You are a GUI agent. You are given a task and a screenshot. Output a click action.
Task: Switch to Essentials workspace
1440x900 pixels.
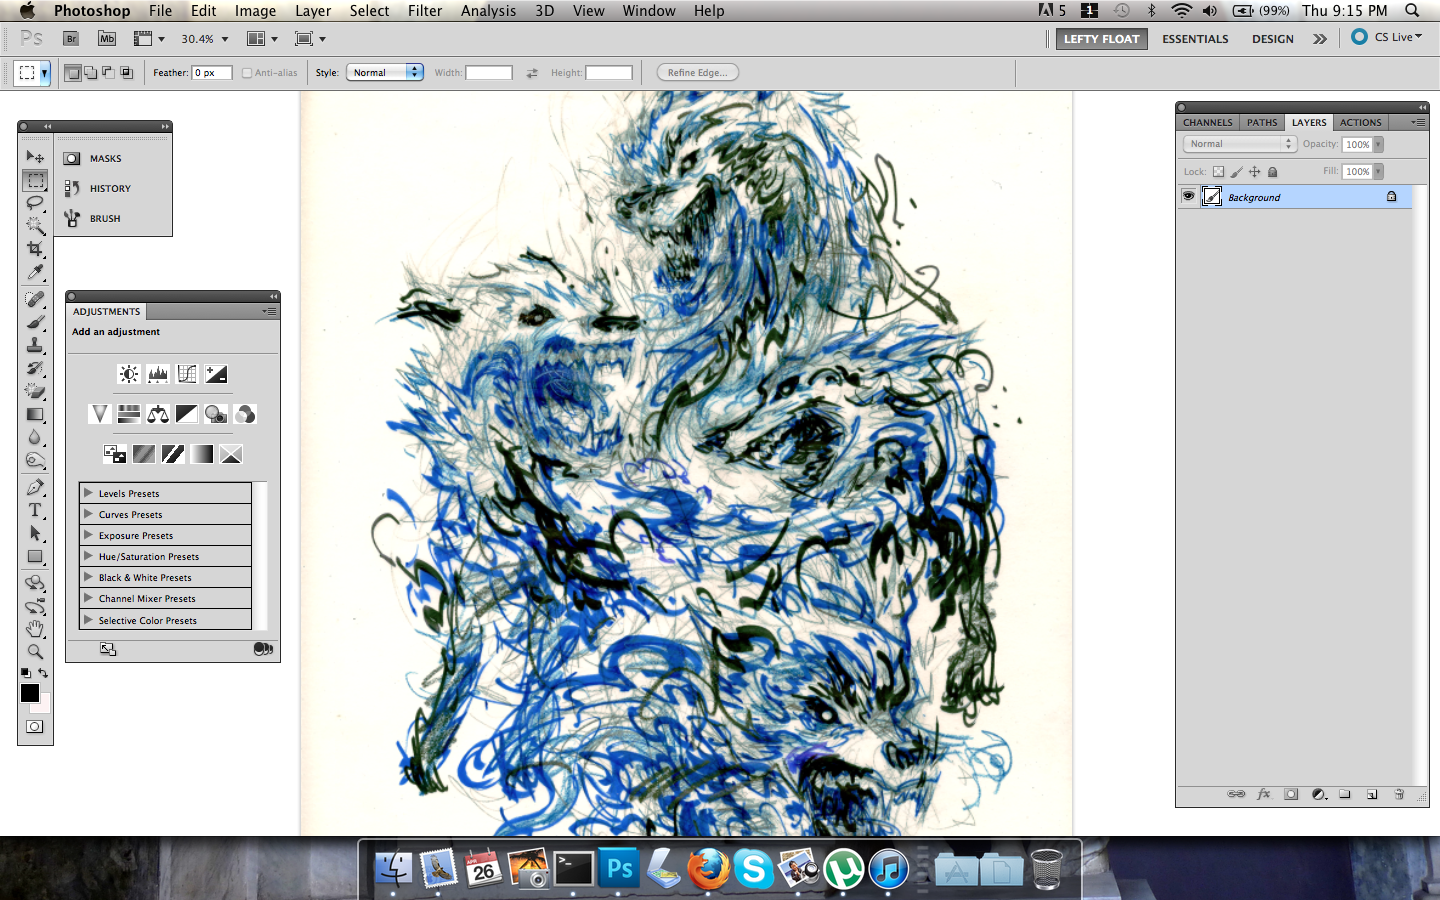coord(1195,39)
